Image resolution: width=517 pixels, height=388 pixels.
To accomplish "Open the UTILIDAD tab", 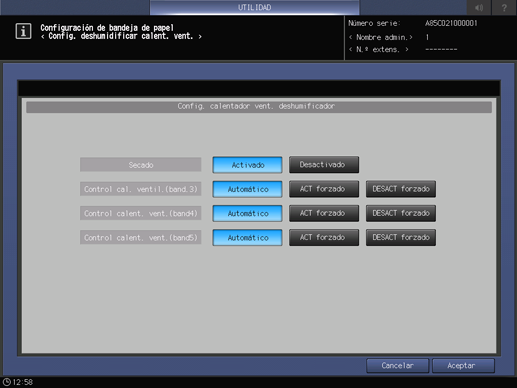I will coord(254,7).
